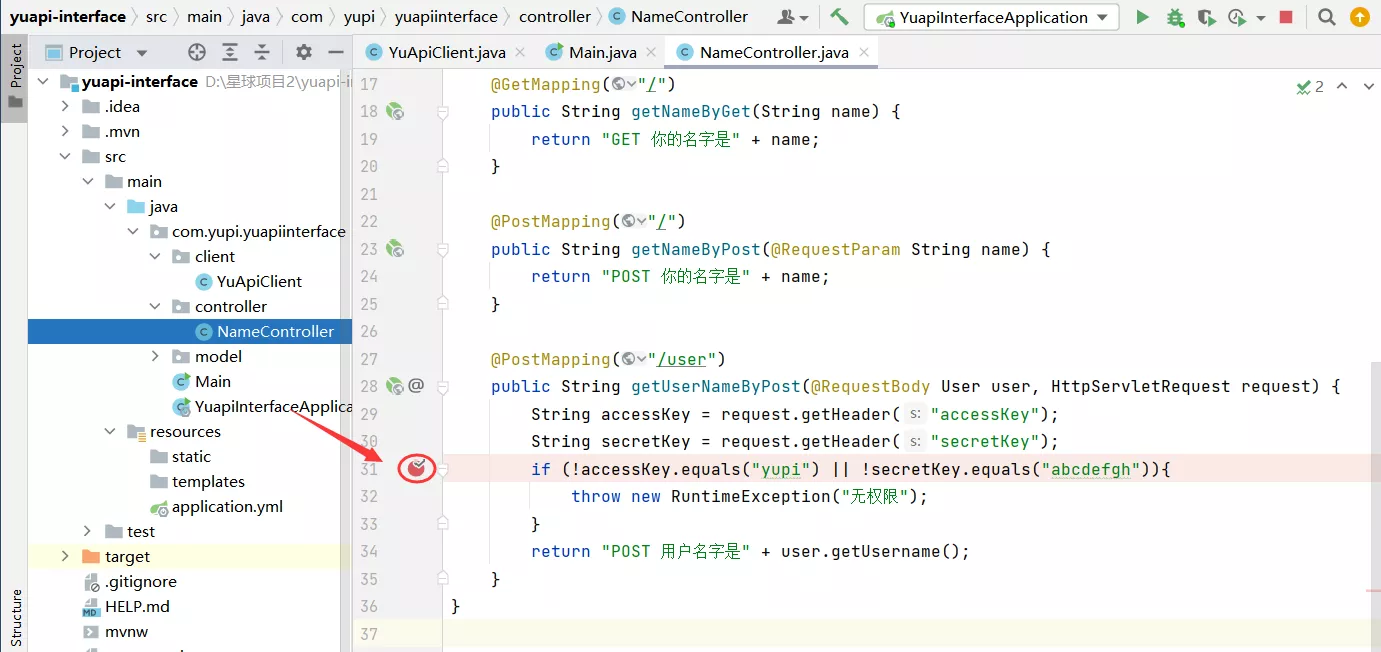The width and height of the screenshot is (1381, 652).
Task: Stop the running application with the red square
Action: coord(1286,17)
